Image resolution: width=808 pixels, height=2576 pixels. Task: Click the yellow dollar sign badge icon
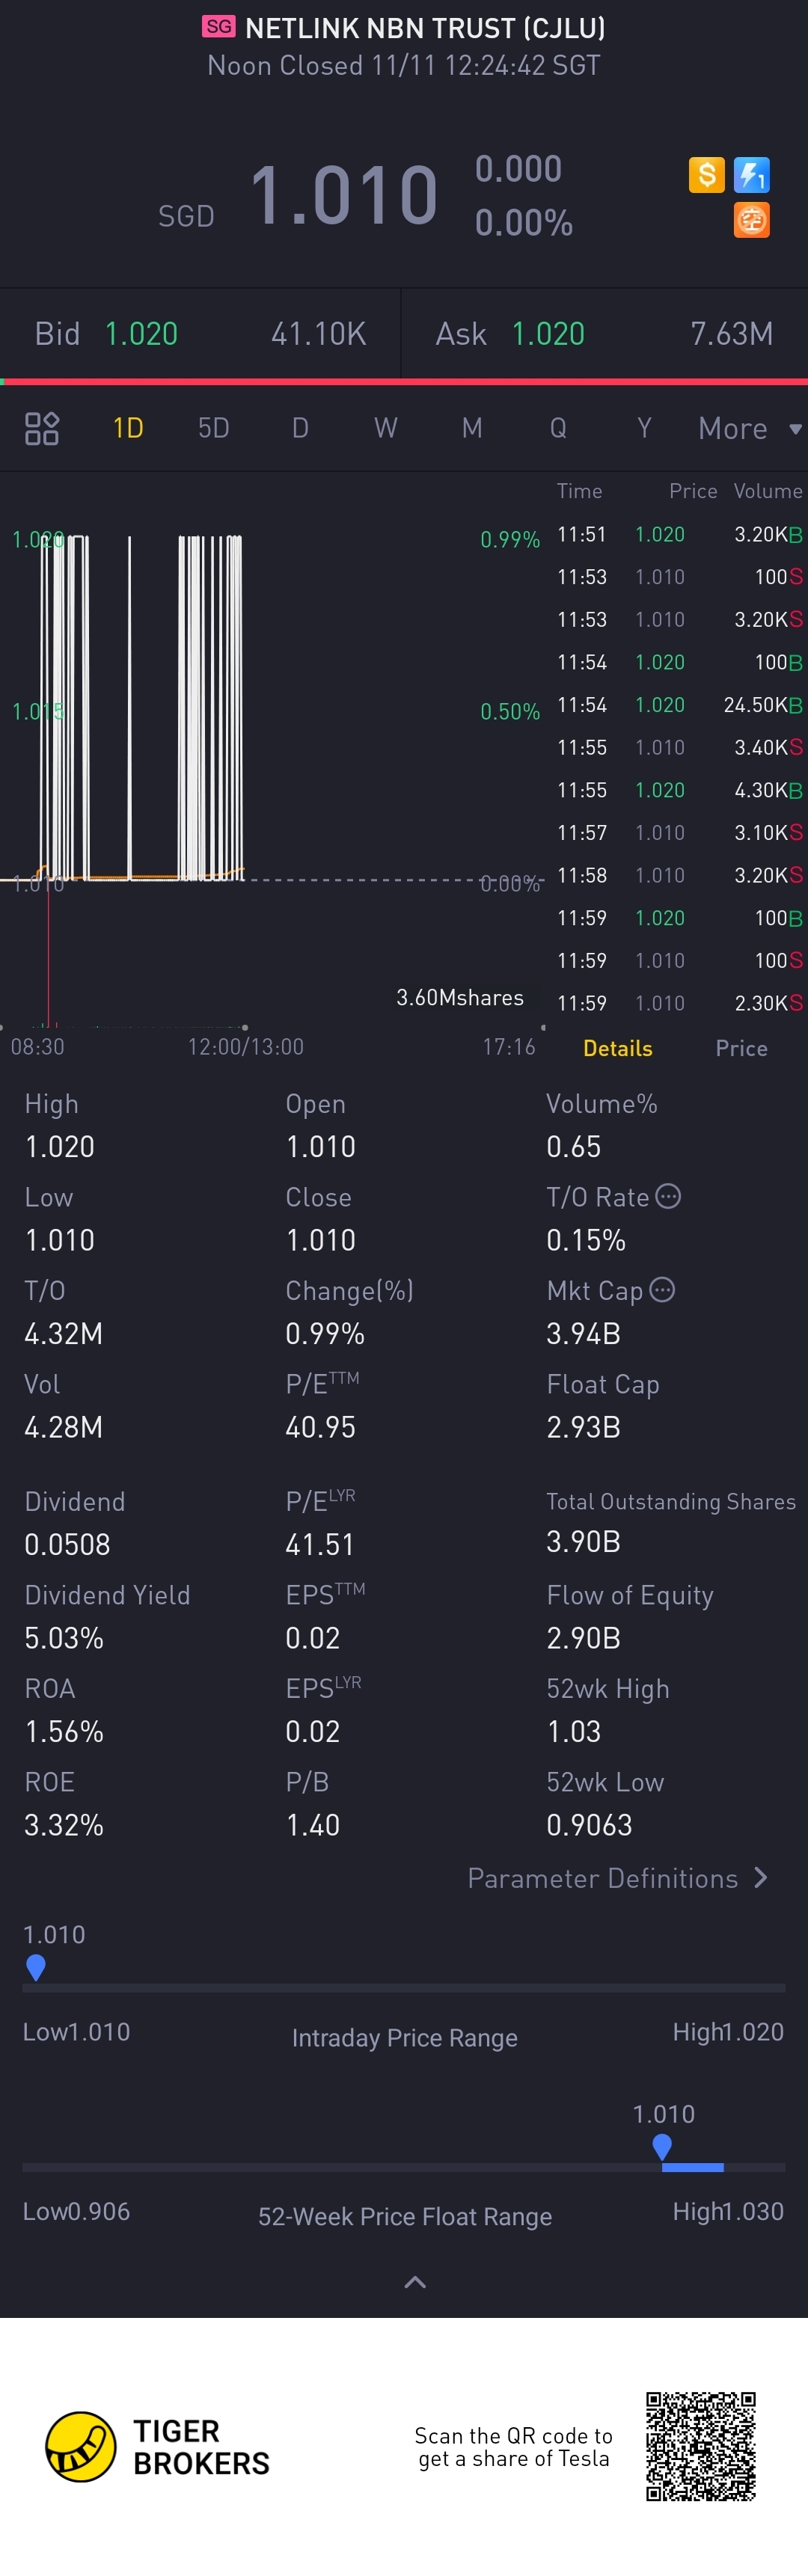(x=706, y=175)
